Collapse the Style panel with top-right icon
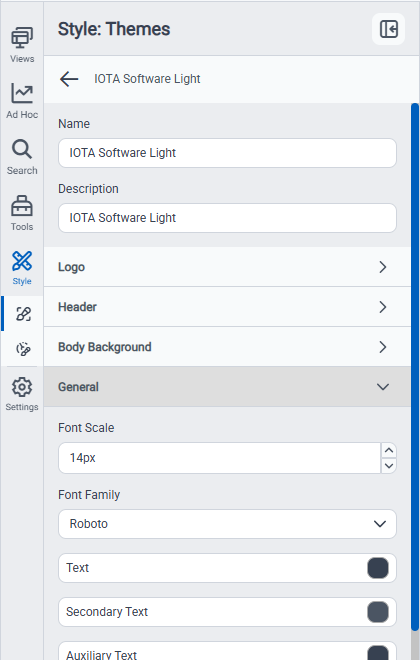Viewport: 420px width, 660px height. pyautogui.click(x=388, y=29)
